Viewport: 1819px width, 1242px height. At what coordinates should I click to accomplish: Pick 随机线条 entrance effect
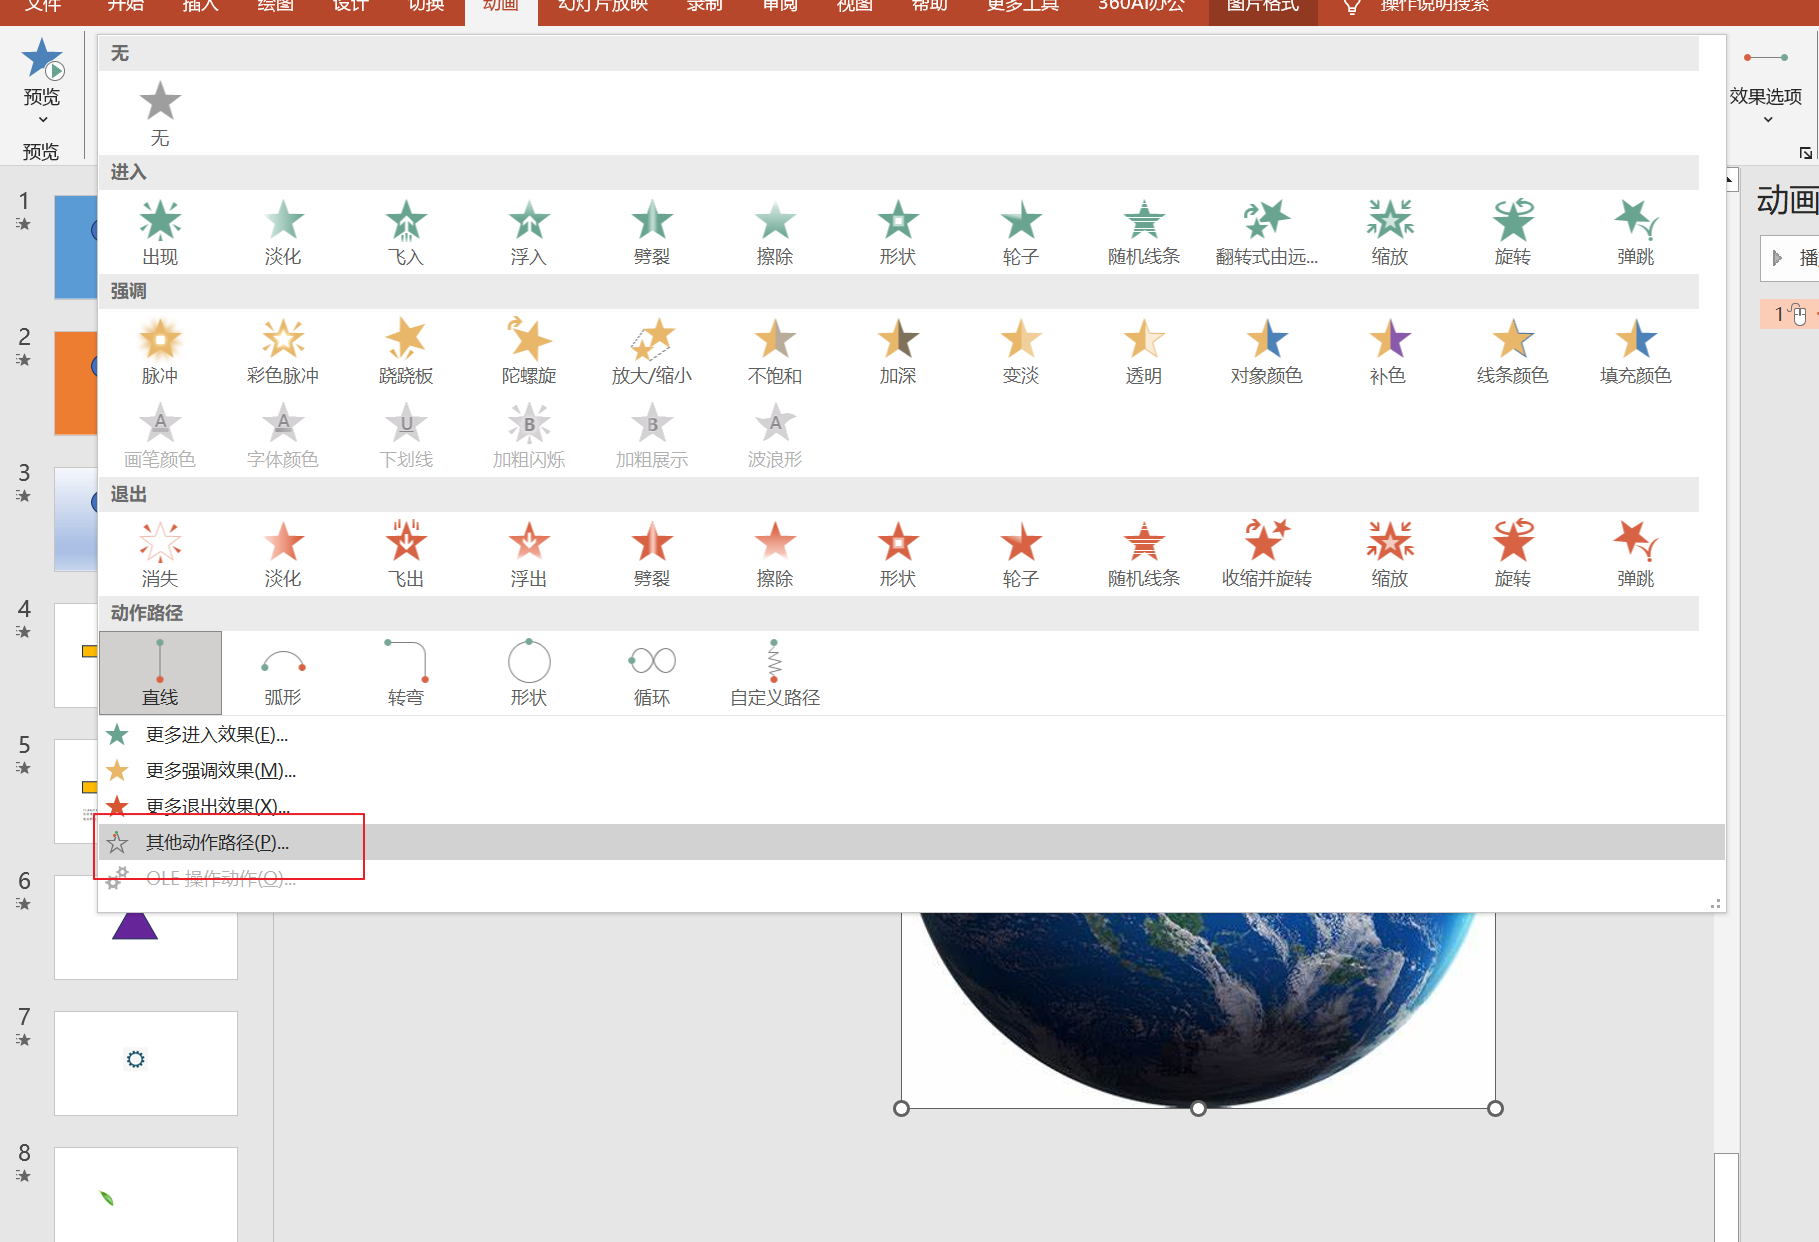coord(1144,232)
